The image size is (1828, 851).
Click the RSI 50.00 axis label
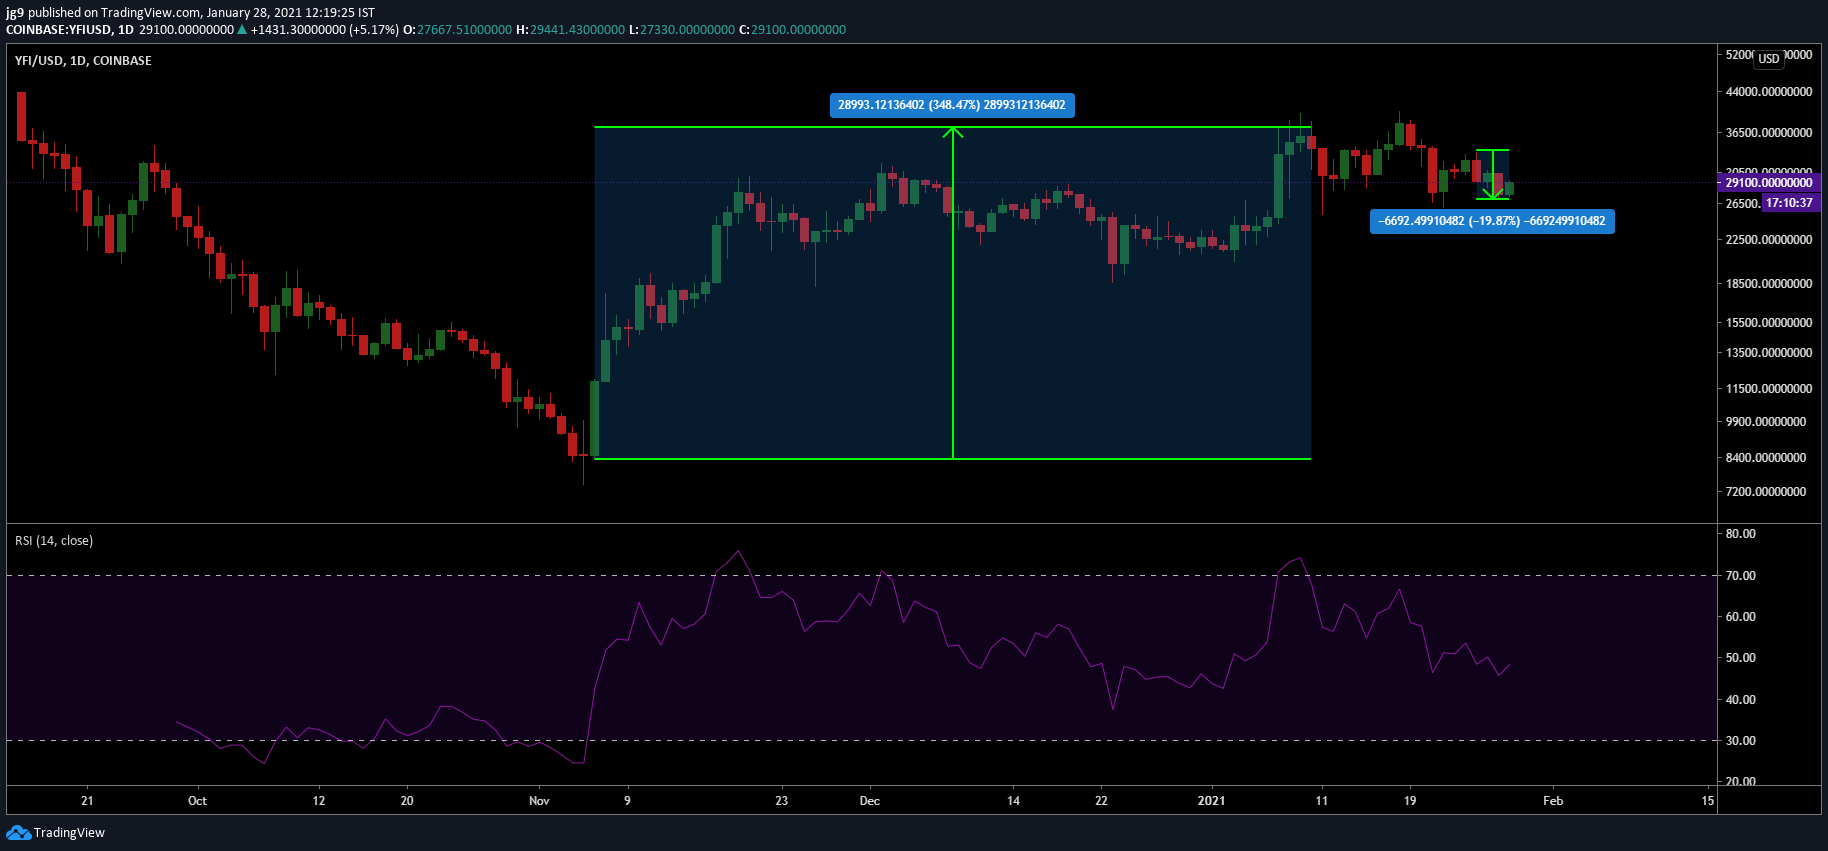1741,658
